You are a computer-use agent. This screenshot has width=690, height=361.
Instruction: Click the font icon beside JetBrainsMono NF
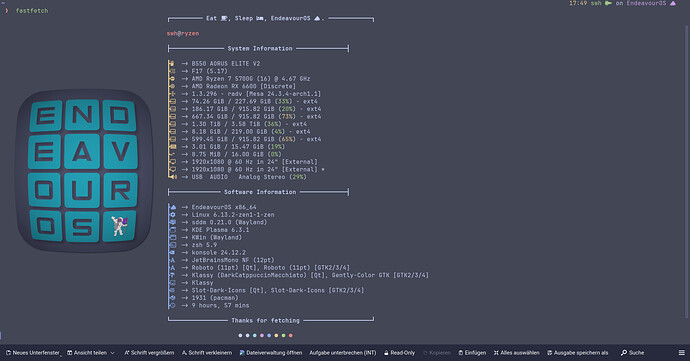coord(172,260)
